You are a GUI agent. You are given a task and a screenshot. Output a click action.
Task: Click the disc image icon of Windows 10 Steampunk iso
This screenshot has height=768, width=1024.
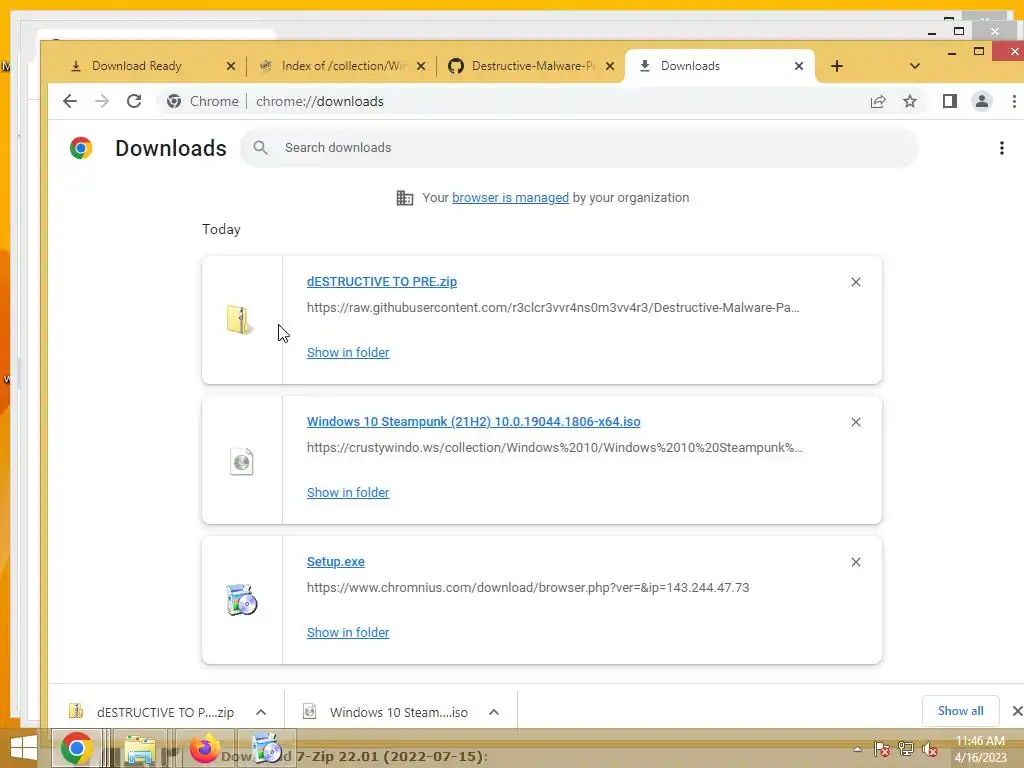[x=242, y=461]
